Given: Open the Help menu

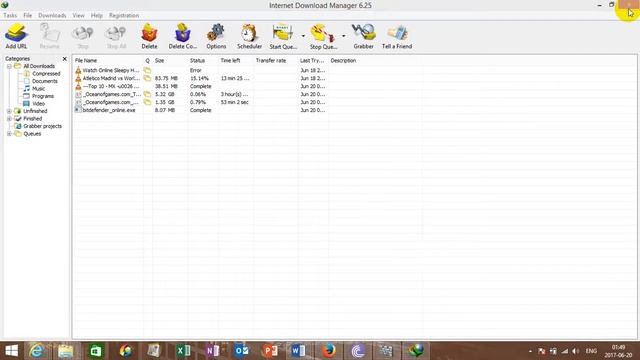Looking at the screenshot, I should (96, 15).
